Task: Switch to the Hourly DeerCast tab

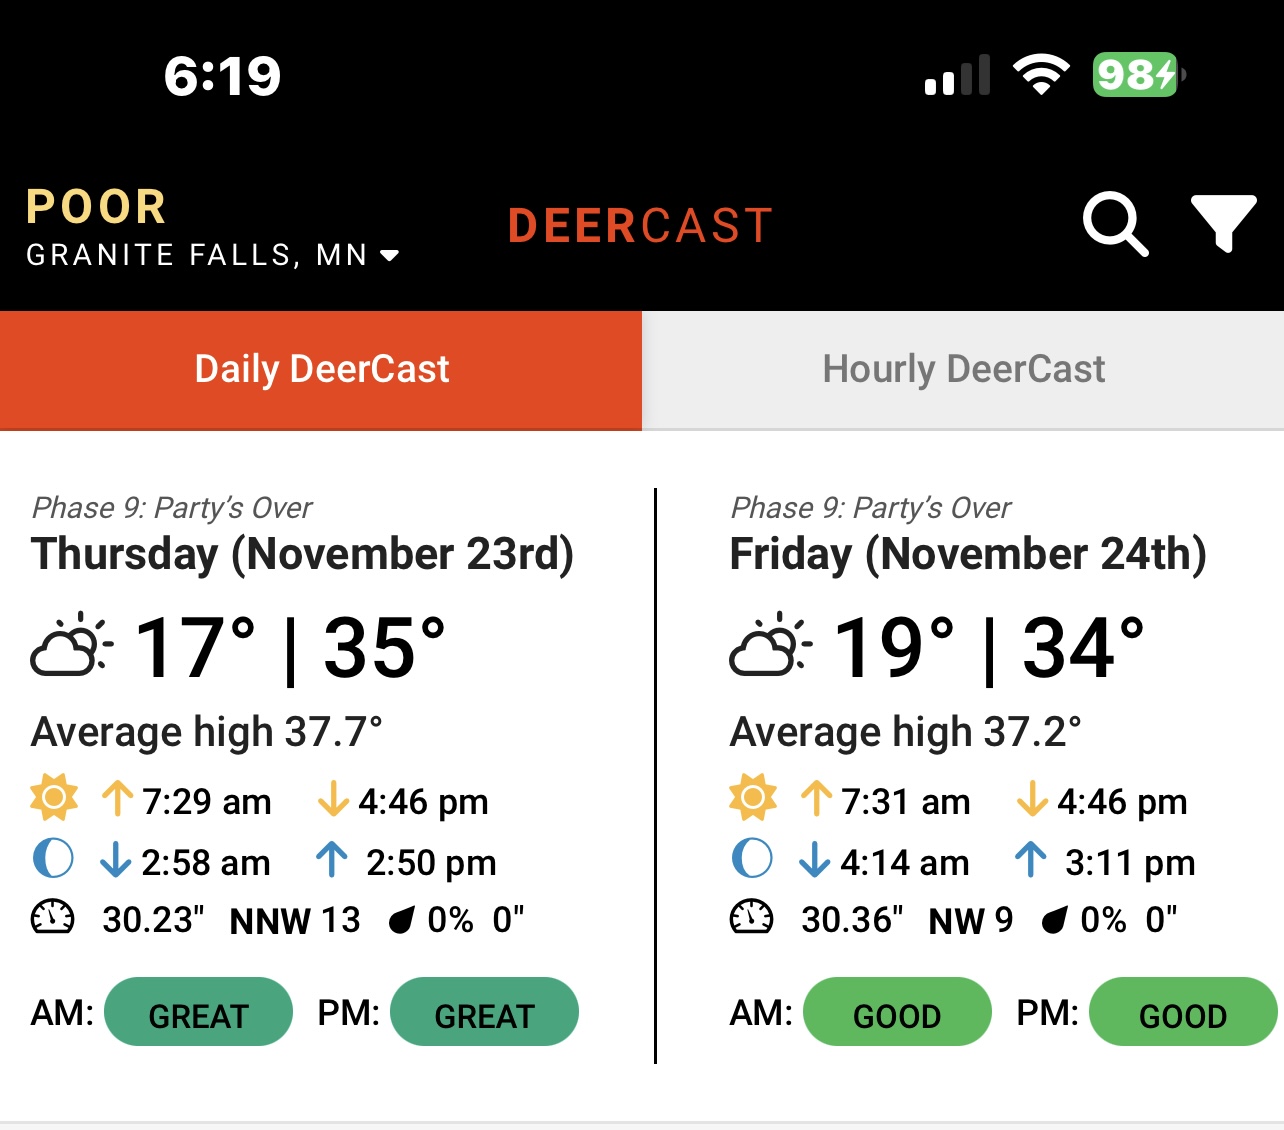Action: coord(963,370)
